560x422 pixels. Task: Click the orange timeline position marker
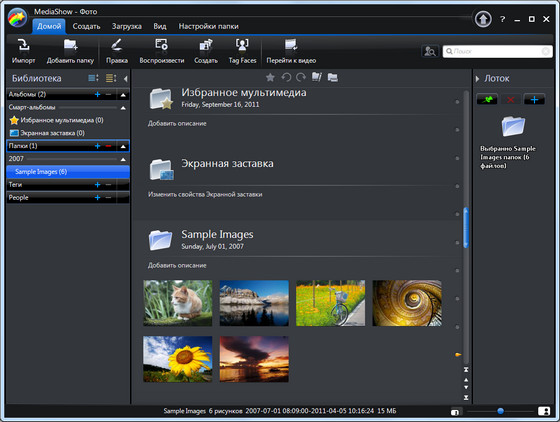(x=458, y=355)
